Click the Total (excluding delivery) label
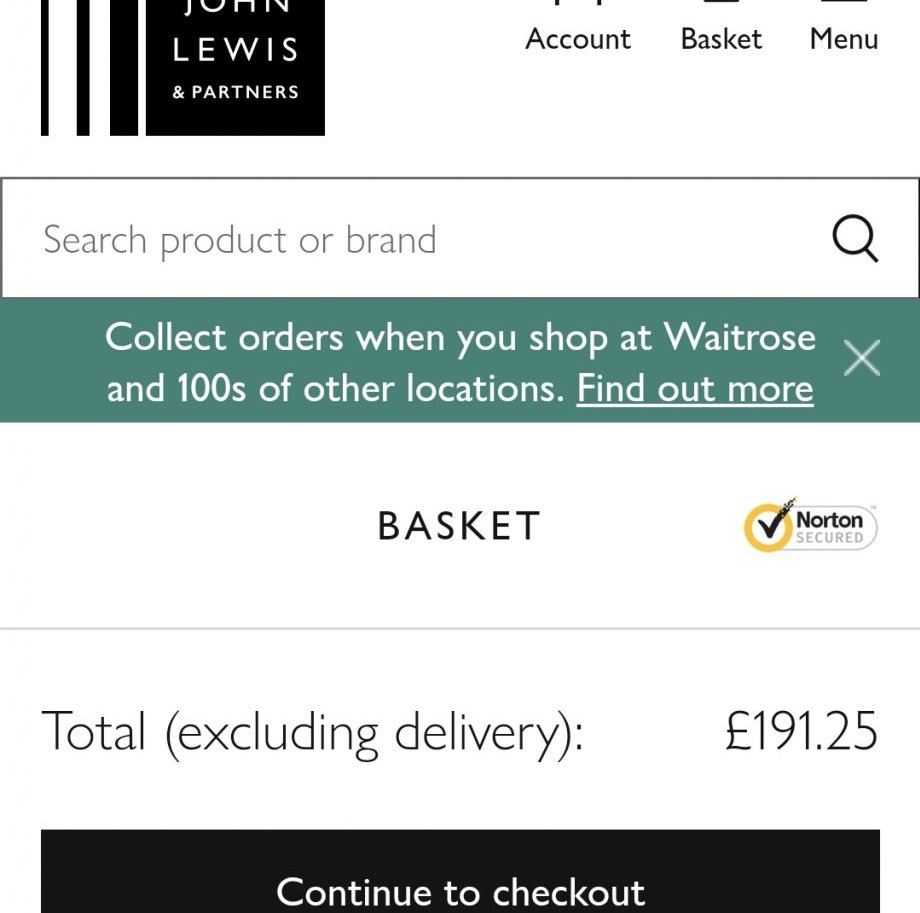 [312, 731]
